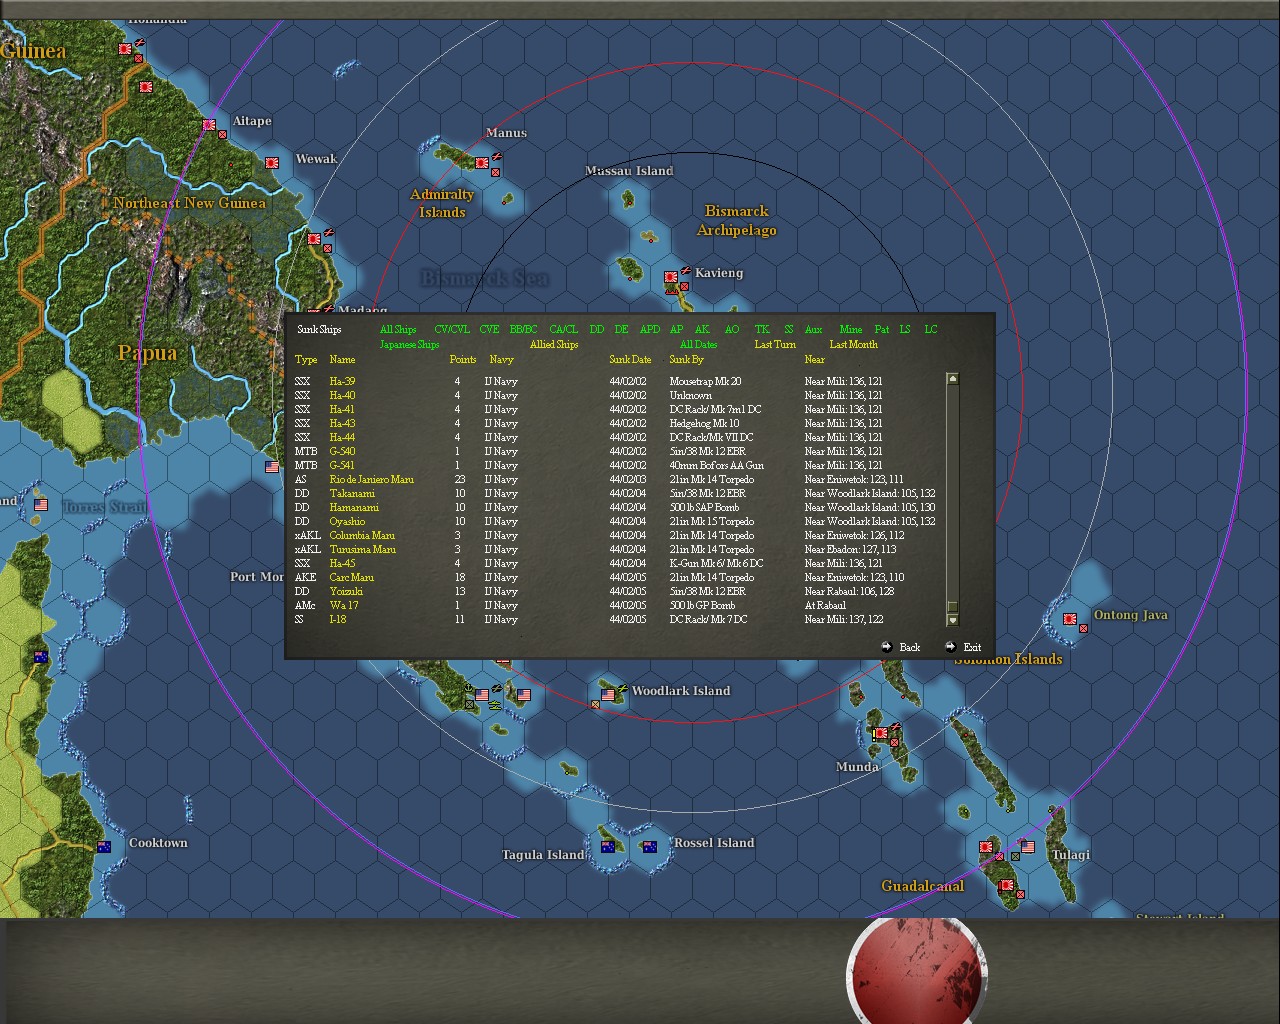Select the Japanese base flag at Kavieng
The image size is (1280, 1024).
tap(671, 277)
